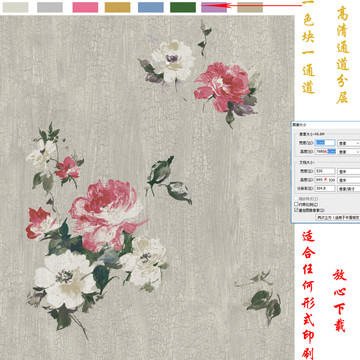Pick the purple color swatch

(214, 7)
